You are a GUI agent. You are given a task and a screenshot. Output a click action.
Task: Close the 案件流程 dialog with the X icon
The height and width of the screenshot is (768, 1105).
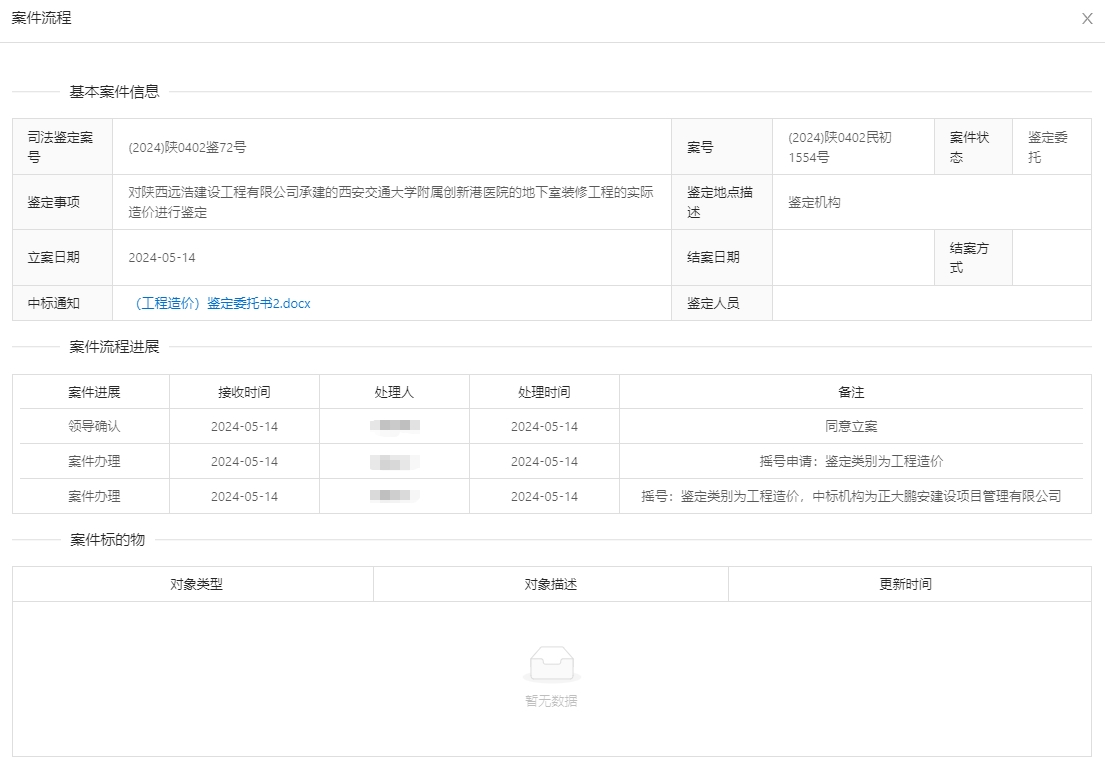1087,19
